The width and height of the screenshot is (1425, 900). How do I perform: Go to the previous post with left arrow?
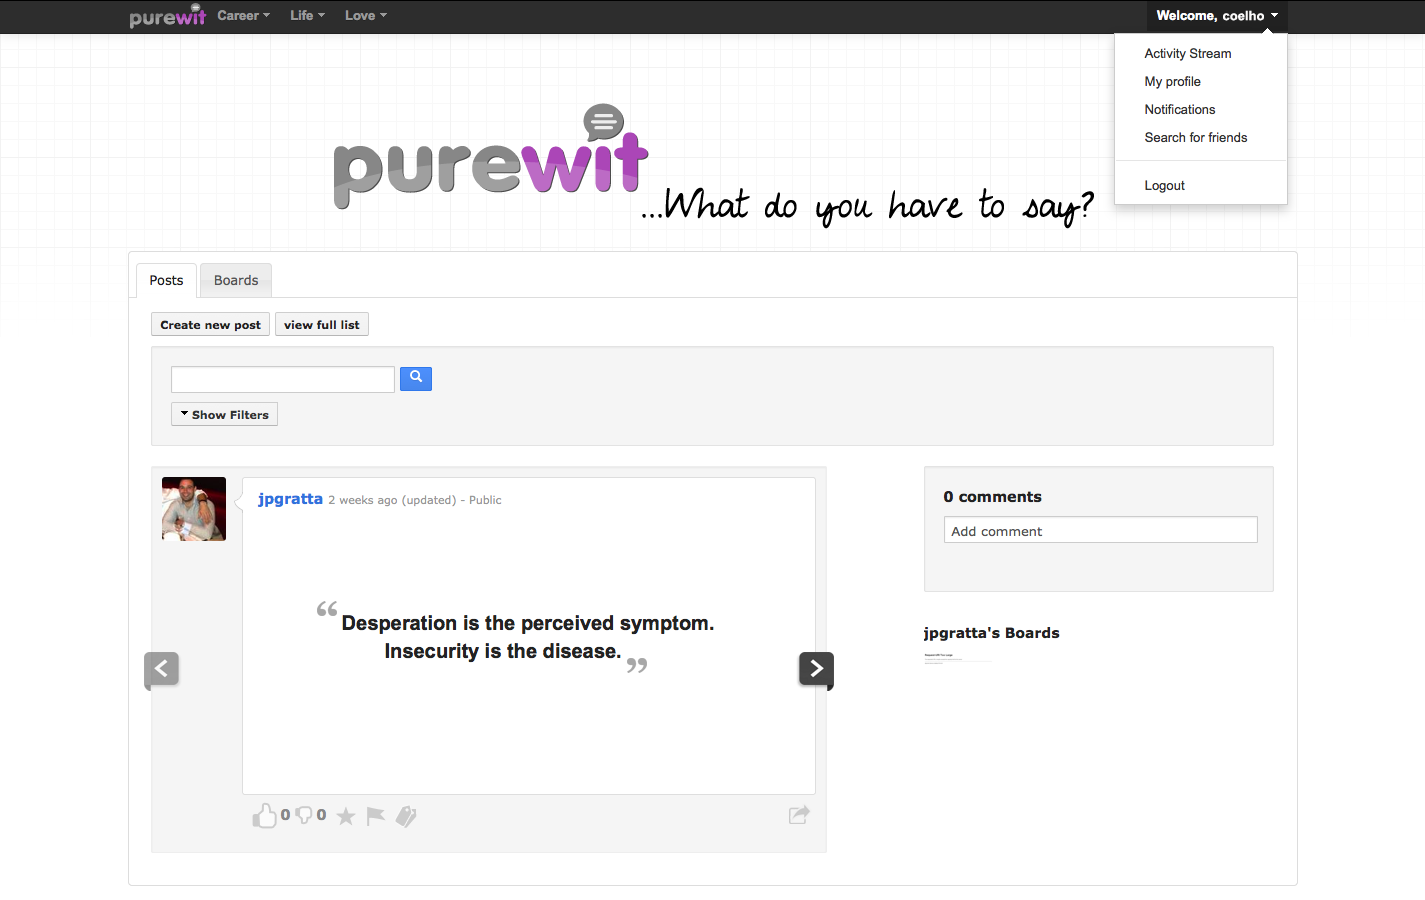point(162,669)
